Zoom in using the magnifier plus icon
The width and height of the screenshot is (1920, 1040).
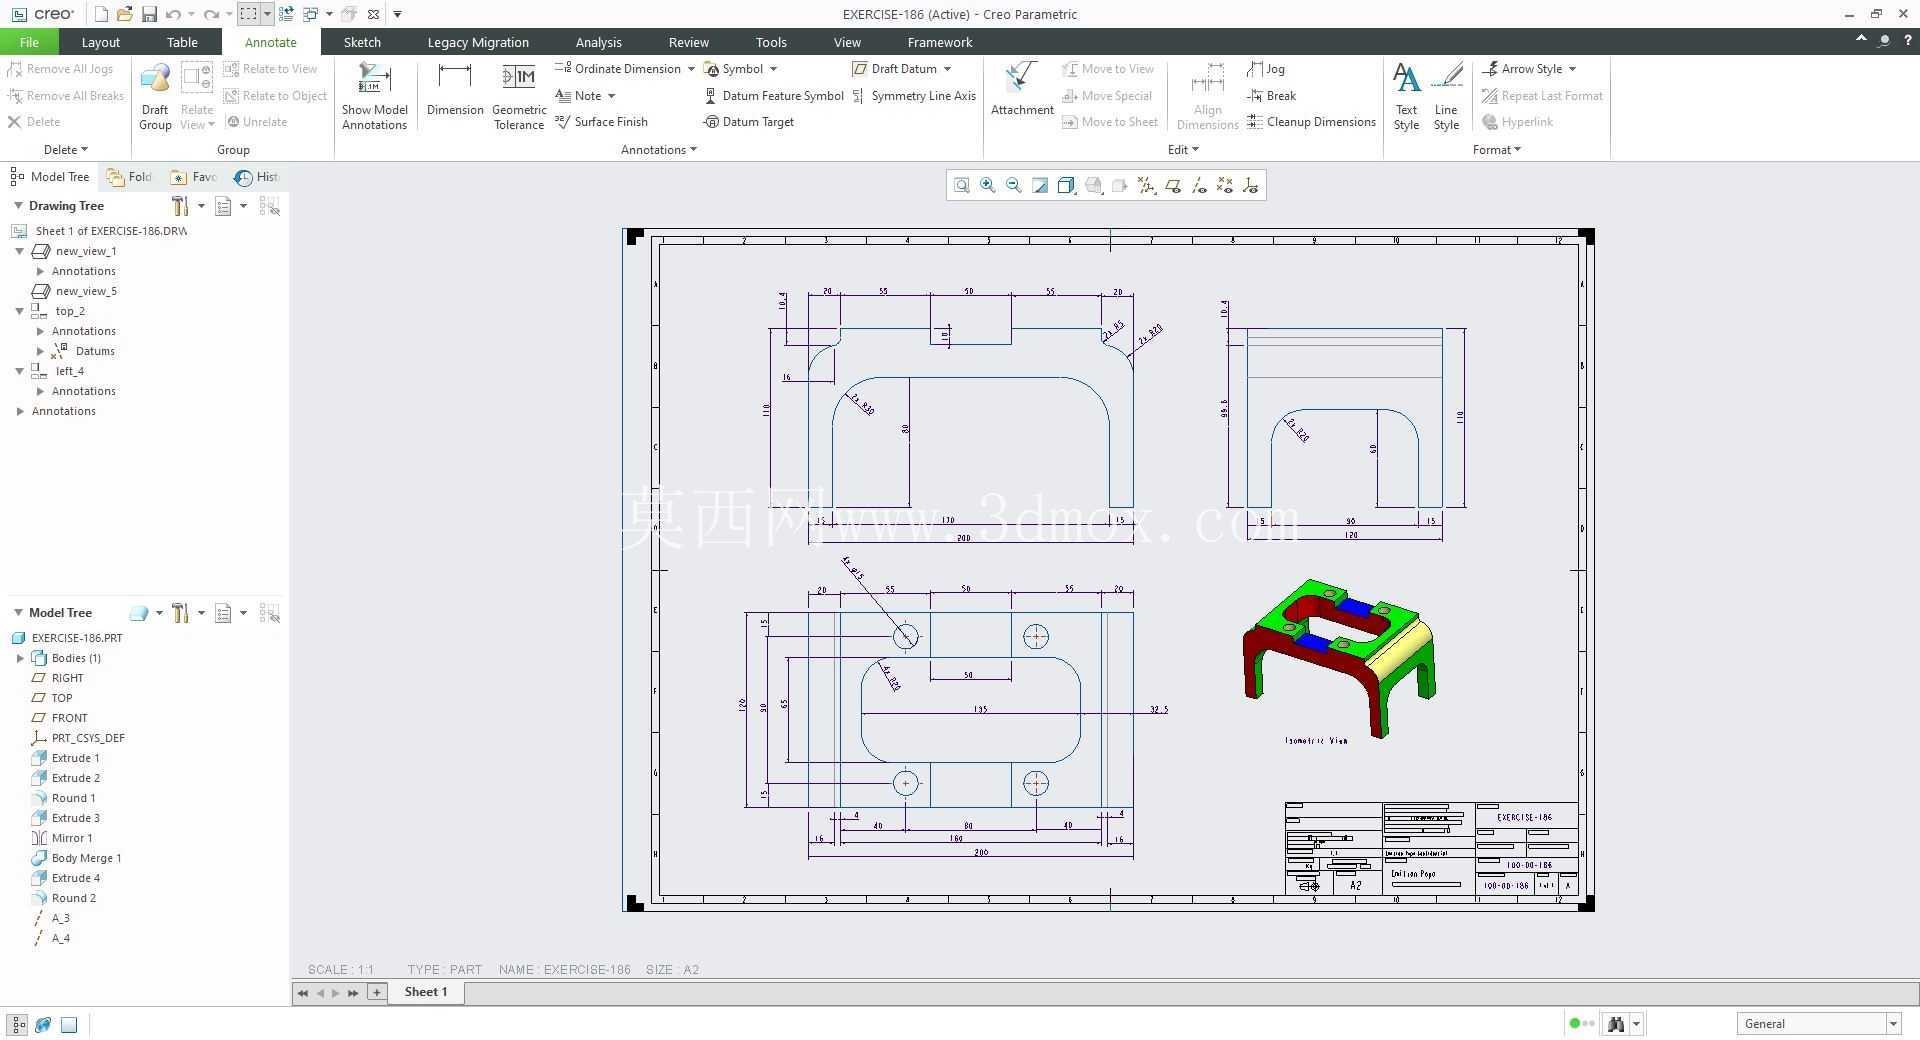click(988, 185)
